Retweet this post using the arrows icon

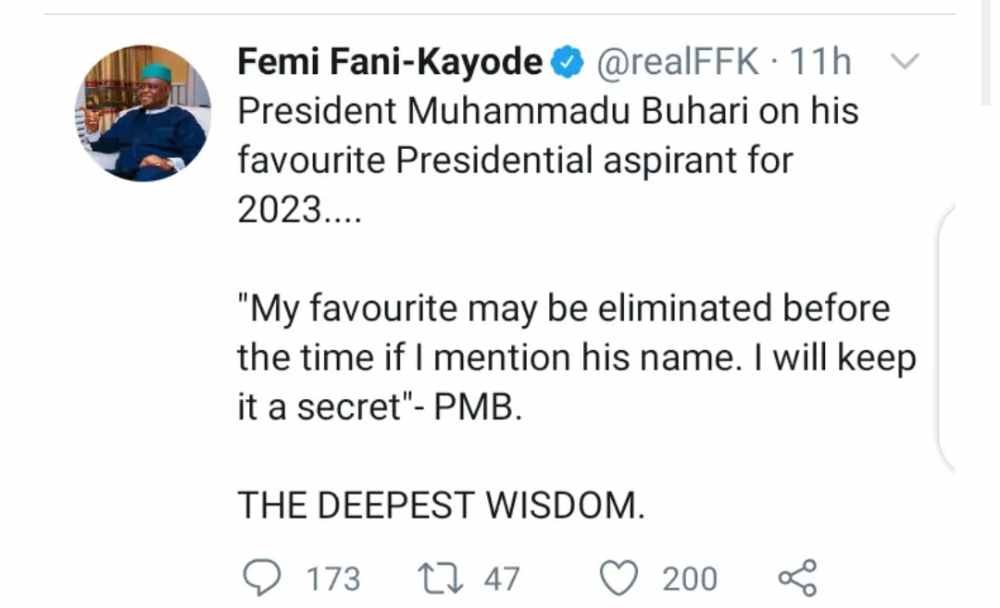(440, 579)
